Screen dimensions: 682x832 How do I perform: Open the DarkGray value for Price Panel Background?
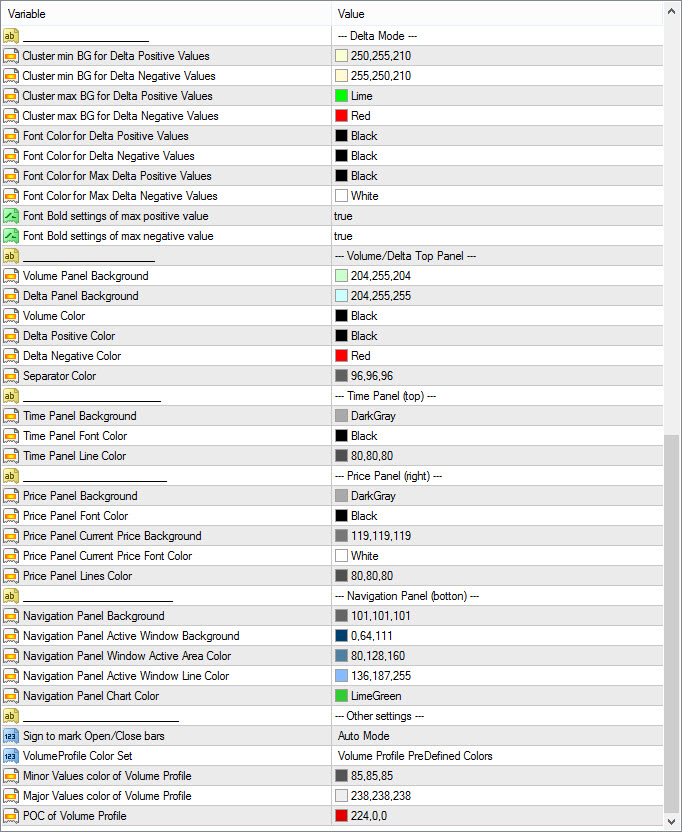coord(373,496)
